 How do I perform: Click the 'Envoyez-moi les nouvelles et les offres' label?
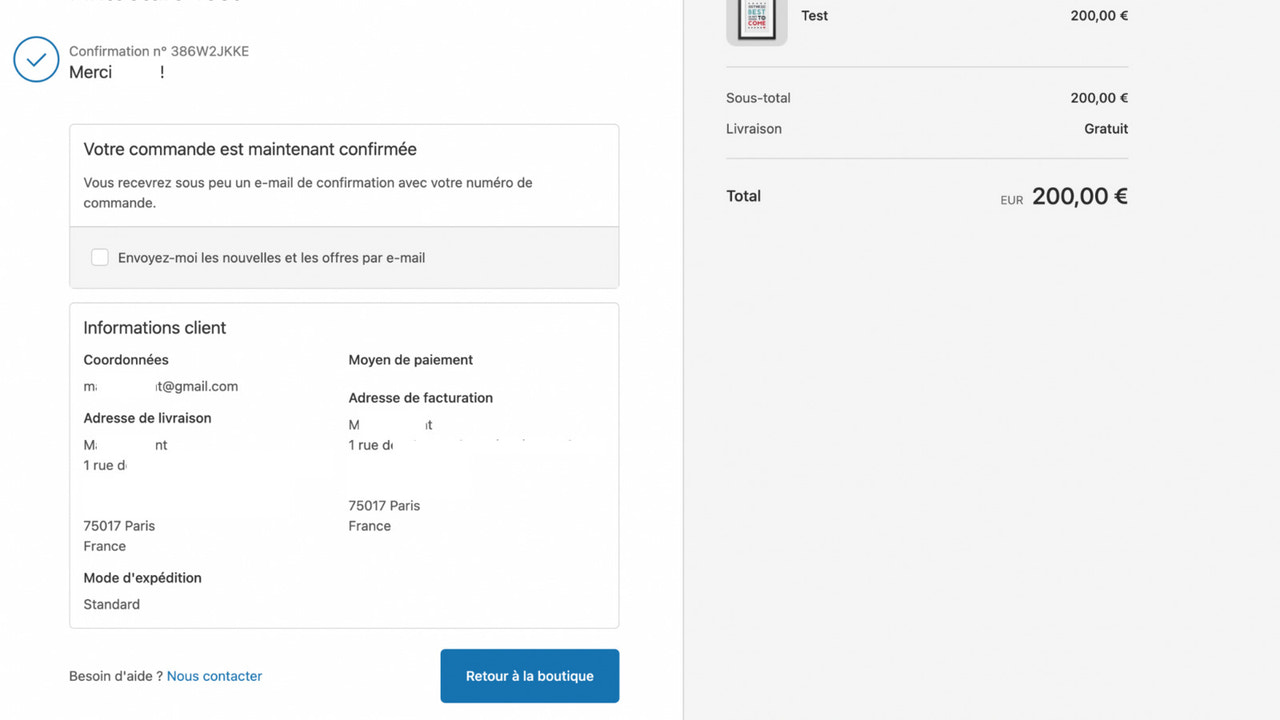pyautogui.click(x=271, y=258)
